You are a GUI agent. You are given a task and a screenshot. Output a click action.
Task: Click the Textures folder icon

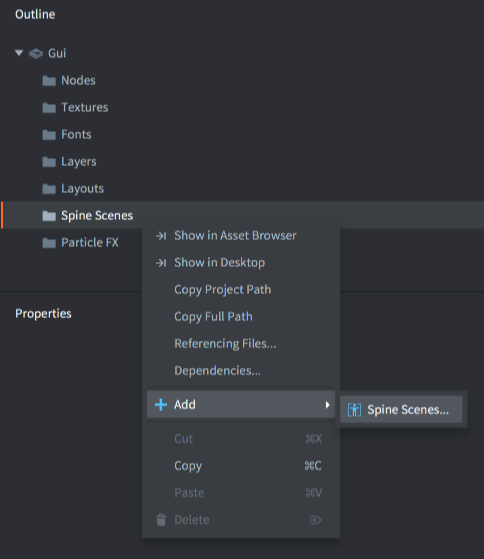click(49, 108)
